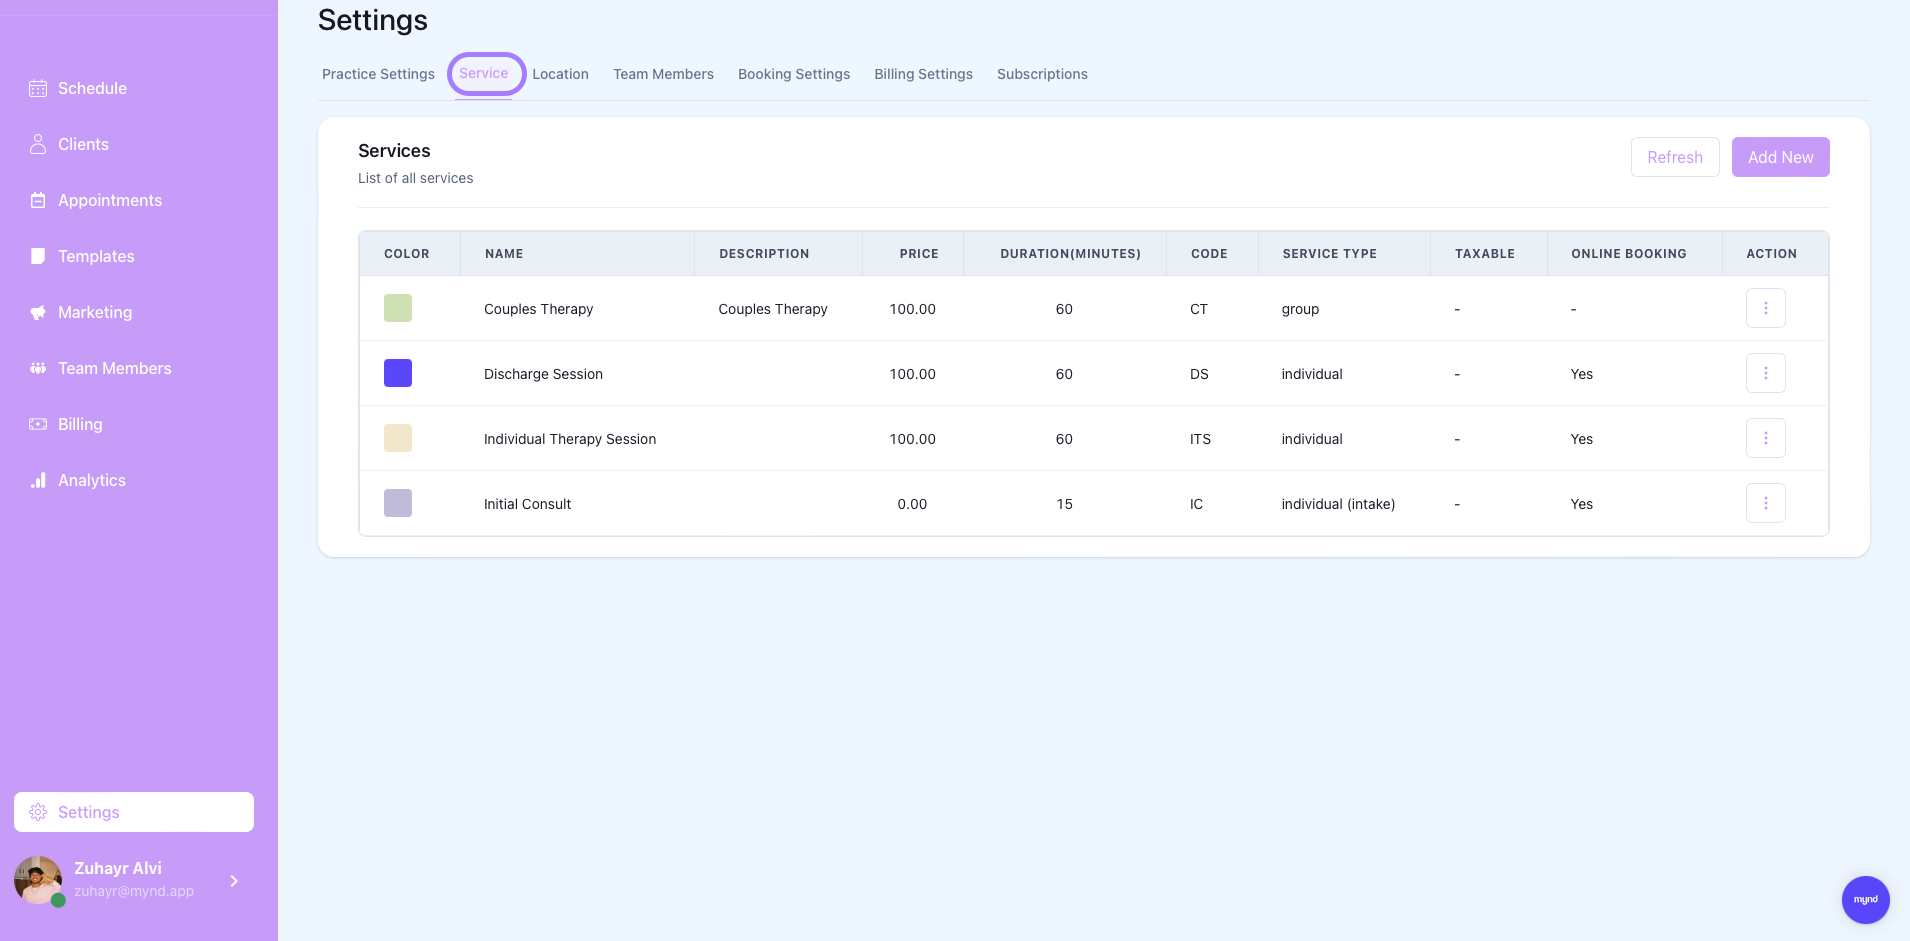Go to the Billing Settings tab
Viewport: 1910px width, 941px height.
(x=923, y=74)
